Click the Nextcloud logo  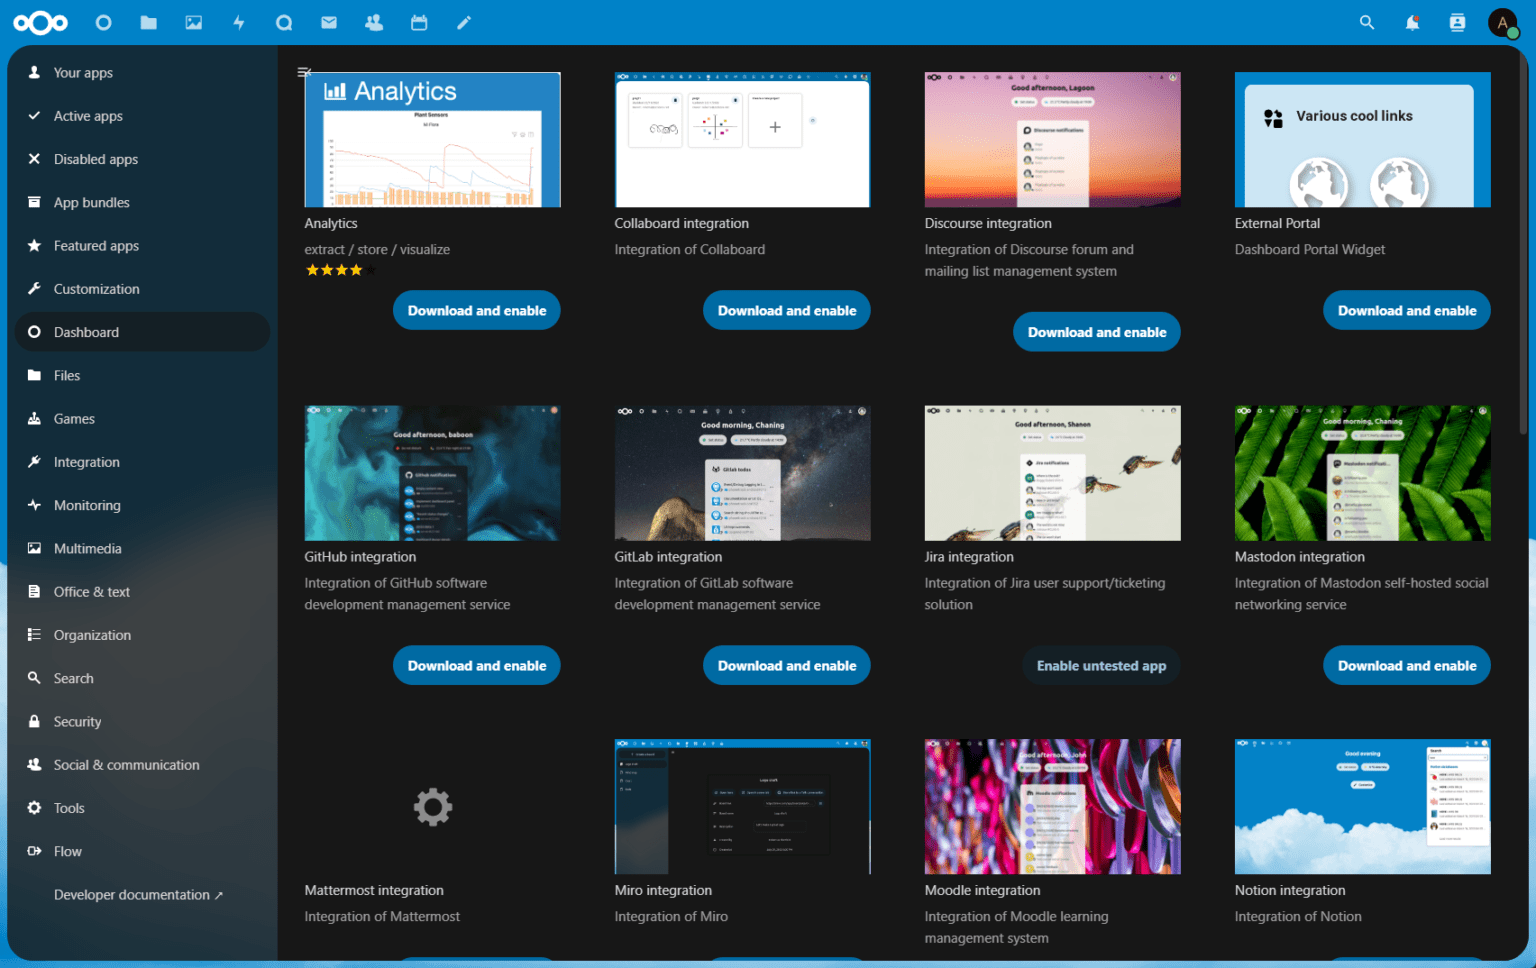tap(40, 22)
